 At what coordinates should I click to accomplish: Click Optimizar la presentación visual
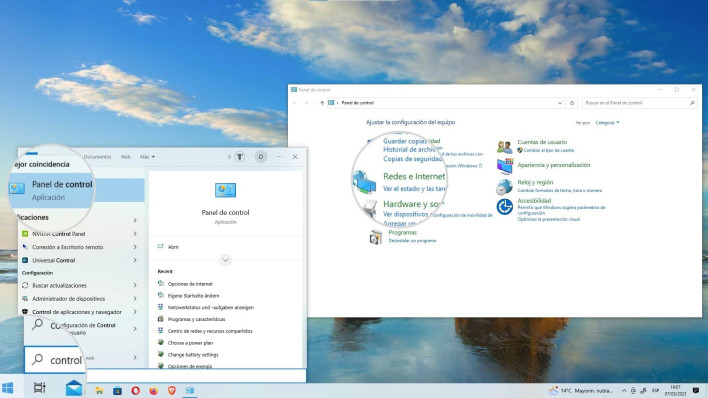coord(549,219)
